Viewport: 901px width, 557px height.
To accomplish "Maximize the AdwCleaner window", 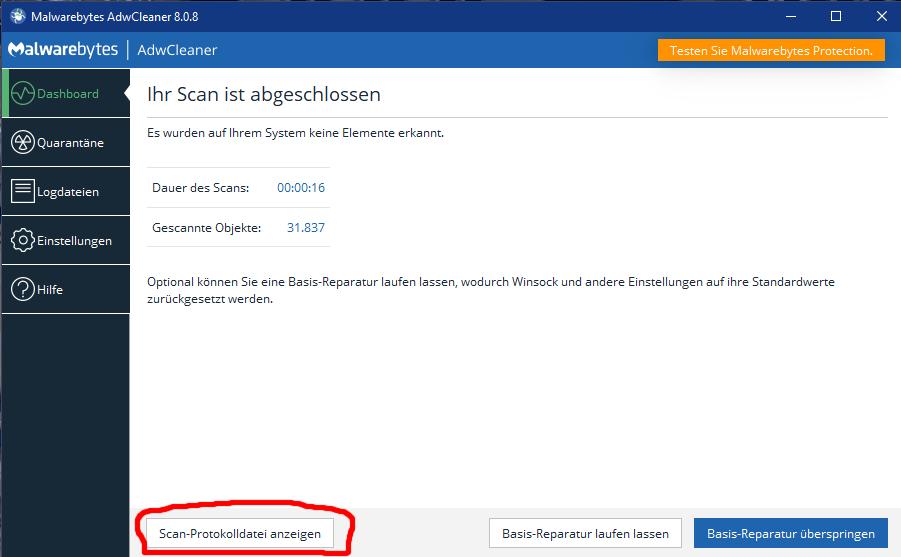I will click(836, 16).
